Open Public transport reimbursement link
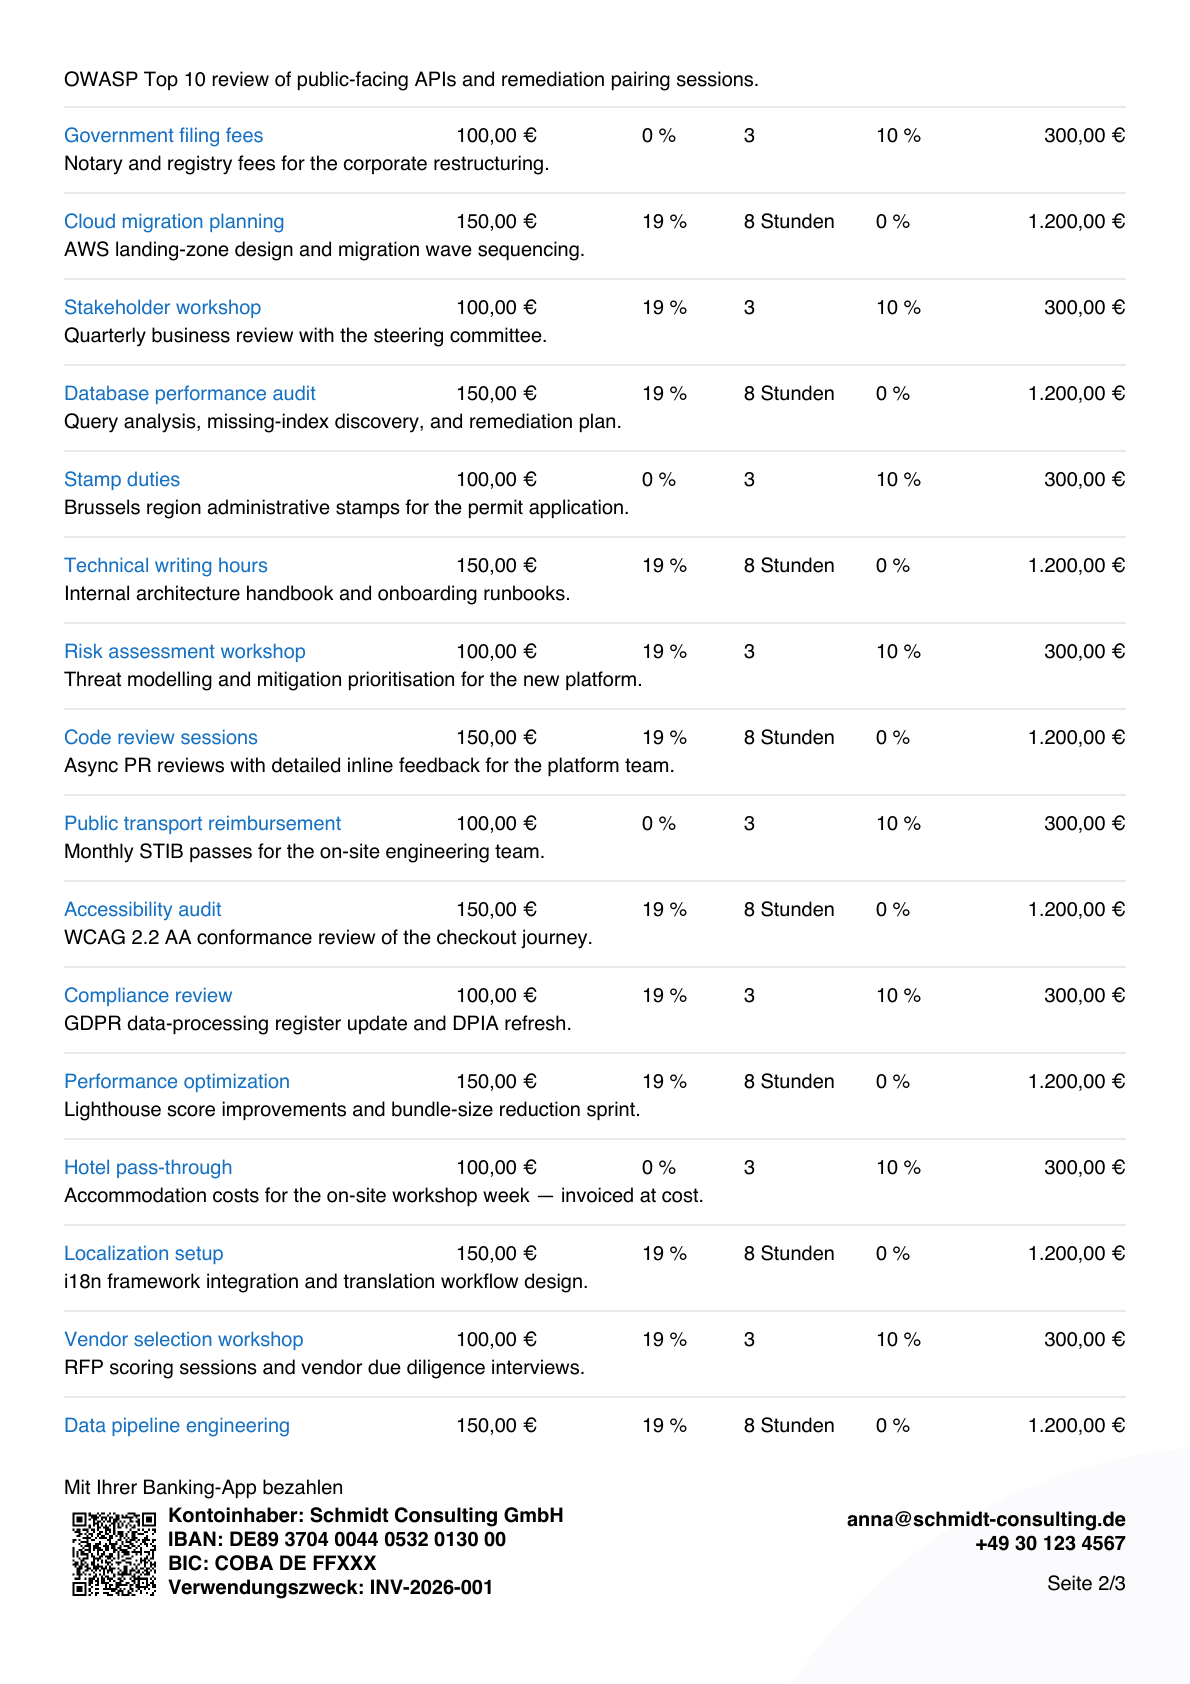 (203, 823)
